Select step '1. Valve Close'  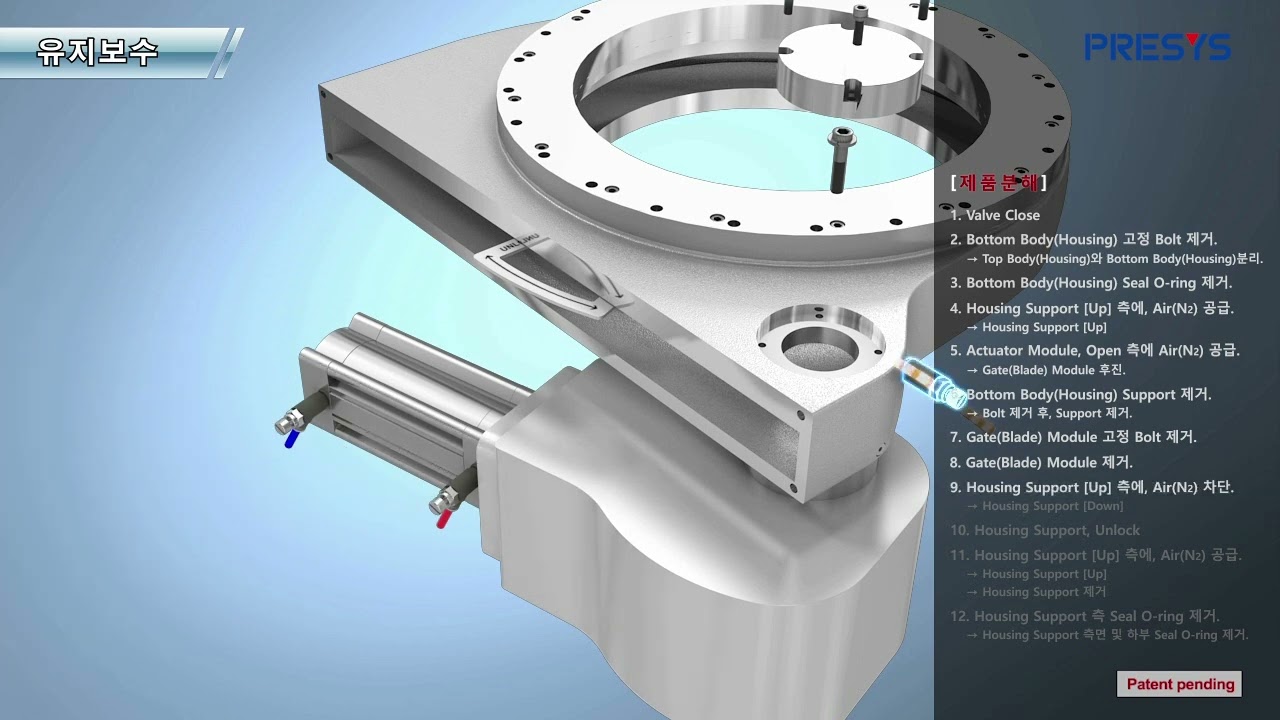click(995, 215)
